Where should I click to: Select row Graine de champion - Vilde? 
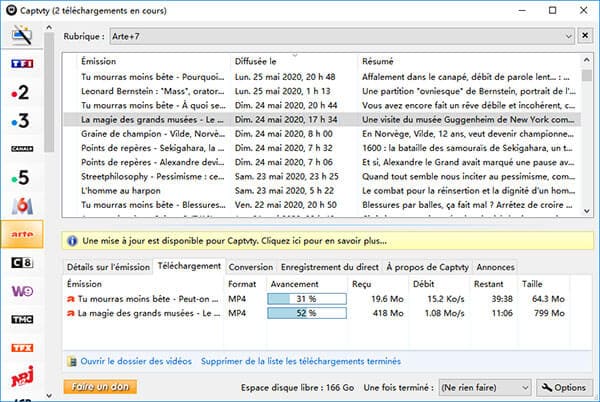pos(322,134)
